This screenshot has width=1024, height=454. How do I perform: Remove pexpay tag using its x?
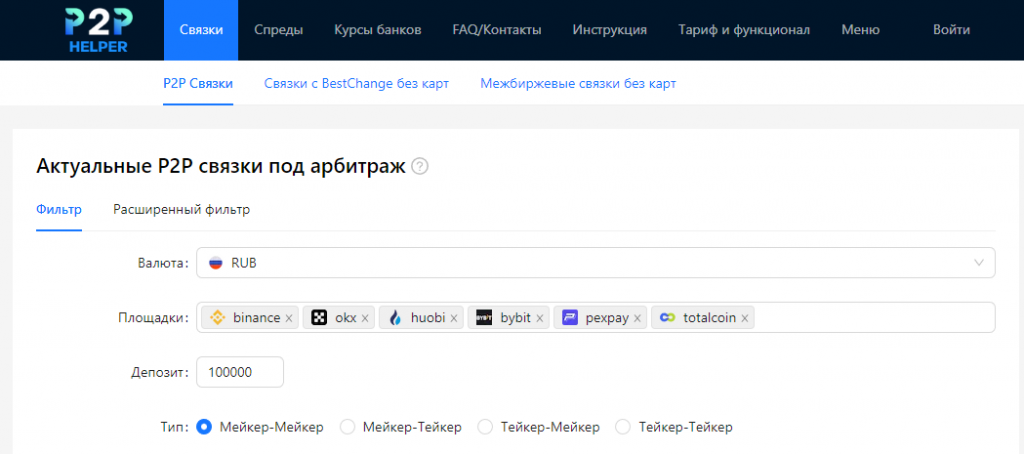pyautogui.click(x=639, y=318)
